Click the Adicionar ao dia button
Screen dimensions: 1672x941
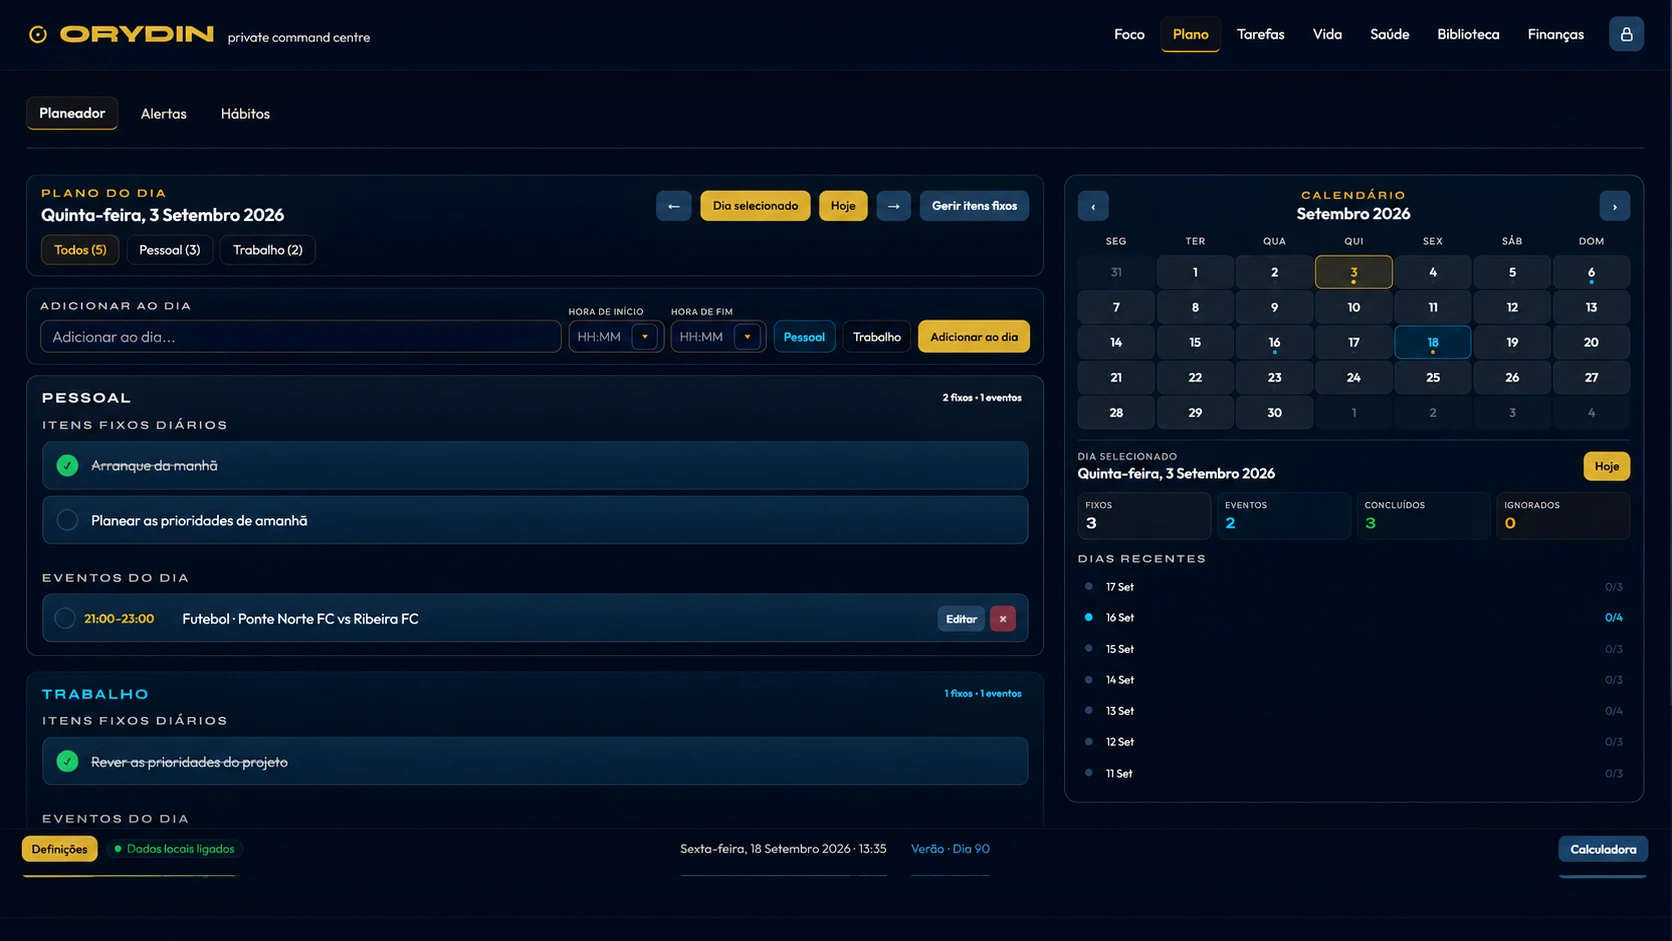pyautogui.click(x=974, y=337)
